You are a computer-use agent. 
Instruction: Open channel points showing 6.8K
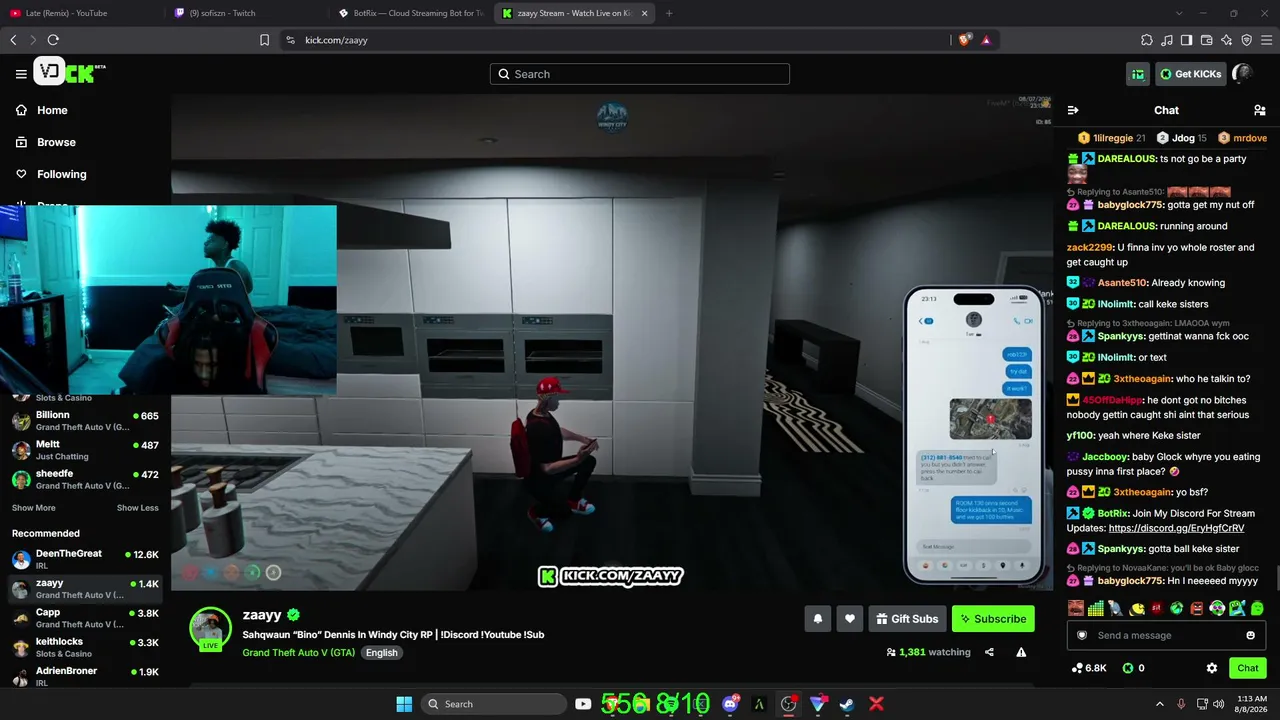pos(1089,668)
